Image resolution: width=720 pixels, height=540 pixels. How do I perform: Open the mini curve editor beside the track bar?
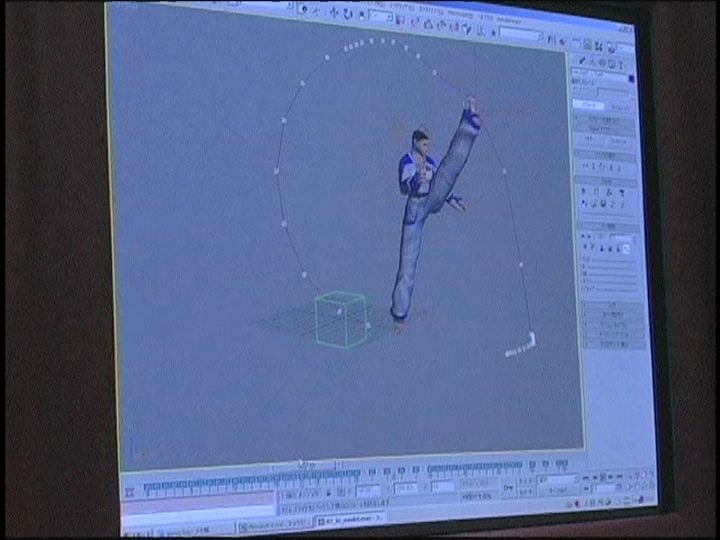click(x=130, y=493)
